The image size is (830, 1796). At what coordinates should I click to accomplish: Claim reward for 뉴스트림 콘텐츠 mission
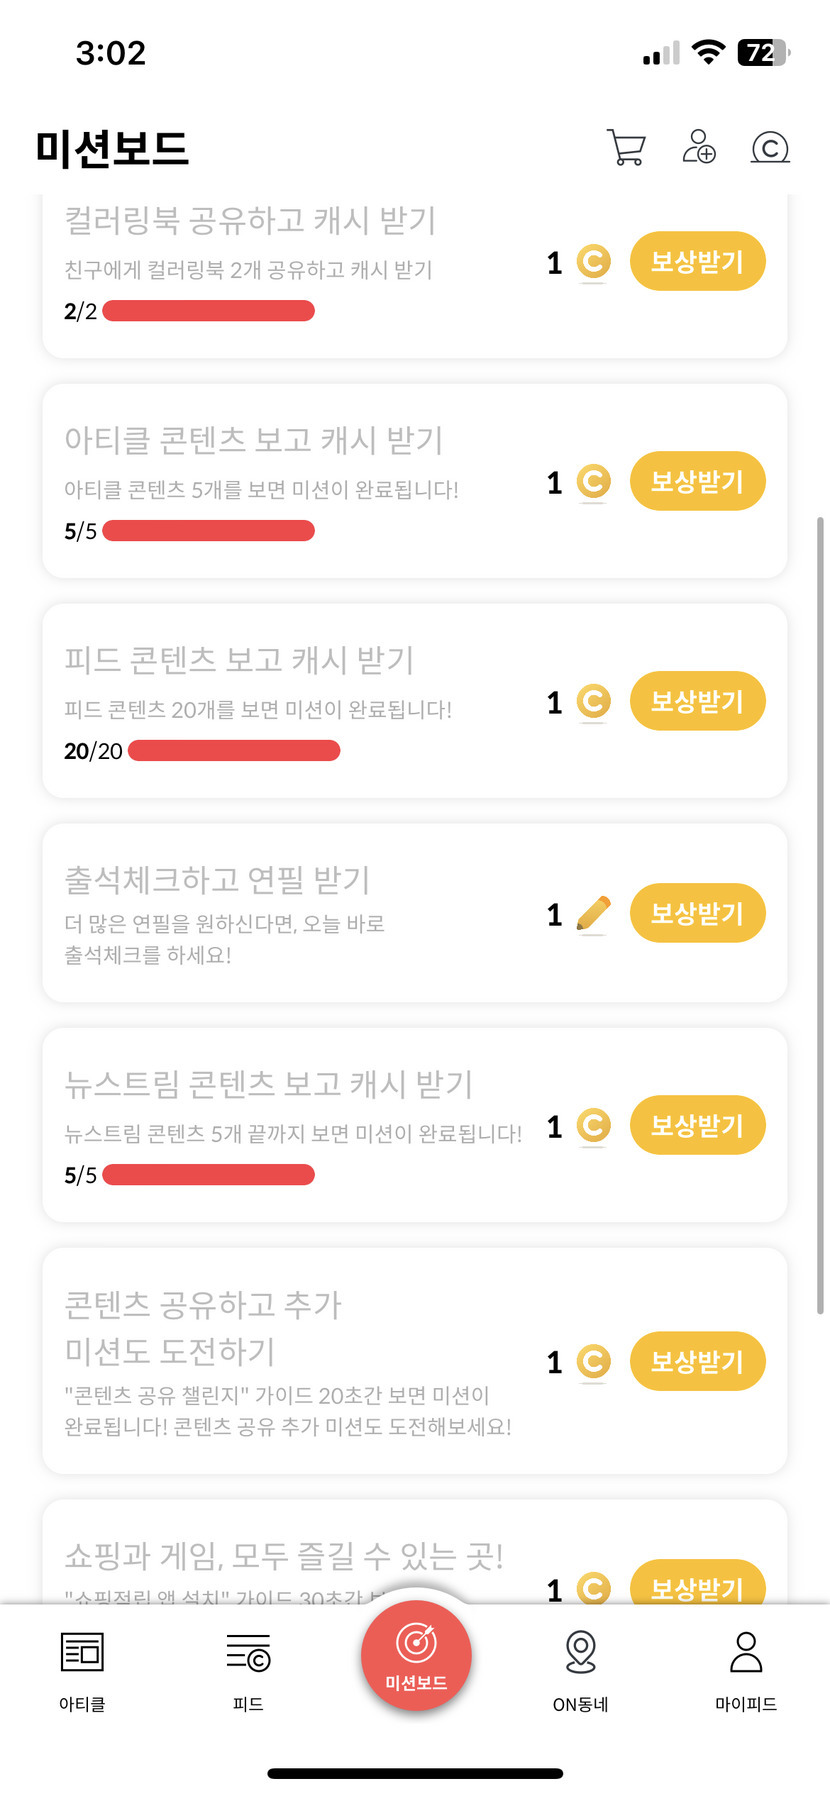click(697, 1126)
